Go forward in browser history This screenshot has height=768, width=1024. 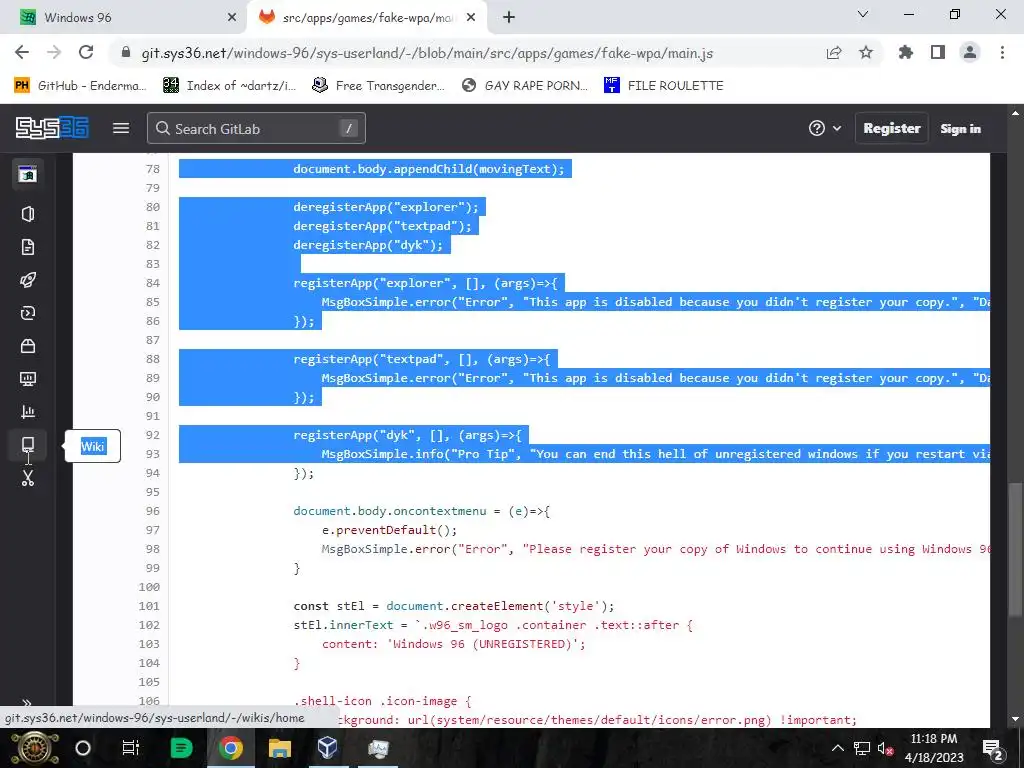54,52
